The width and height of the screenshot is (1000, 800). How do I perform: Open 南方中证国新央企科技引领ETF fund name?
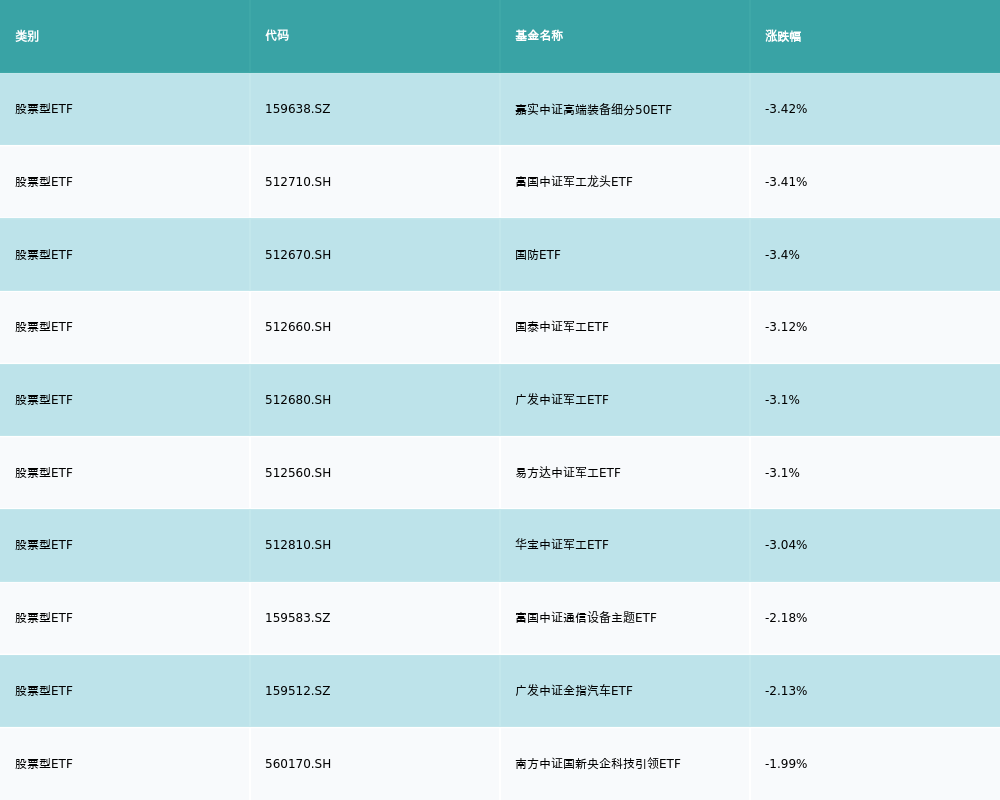point(597,764)
